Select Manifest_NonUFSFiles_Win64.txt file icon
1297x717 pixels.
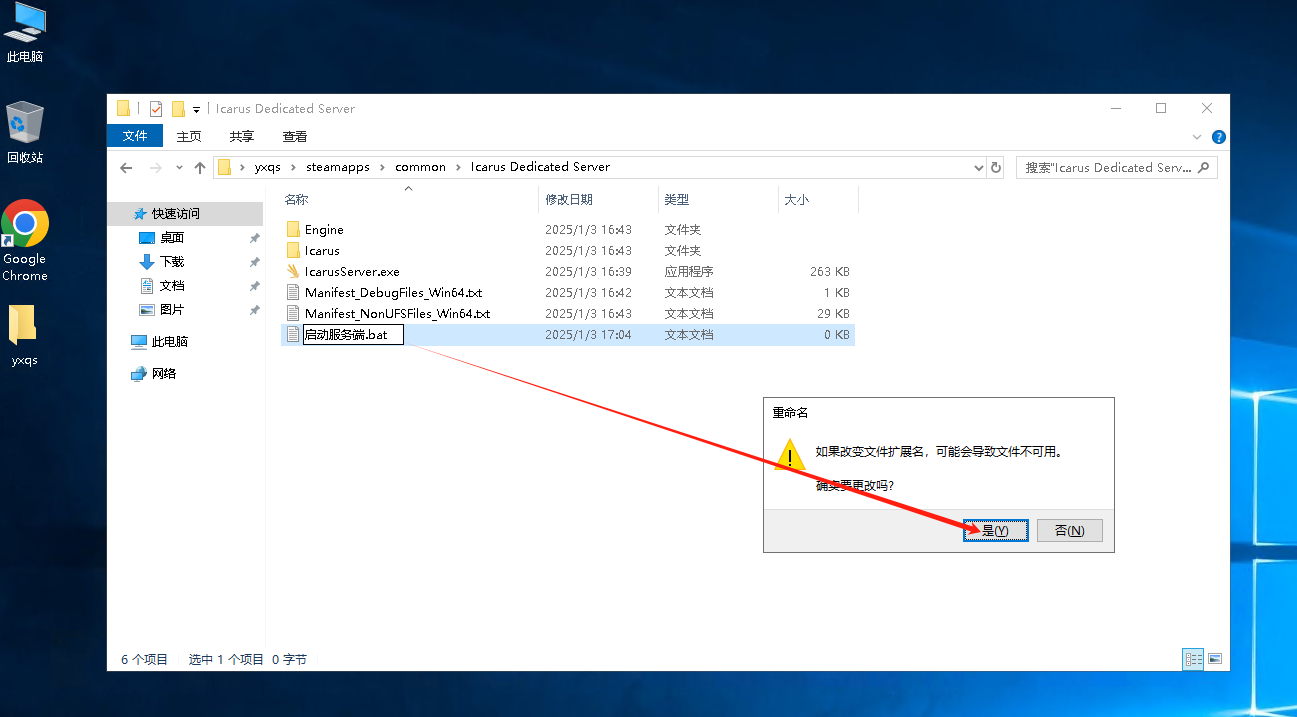tap(293, 314)
